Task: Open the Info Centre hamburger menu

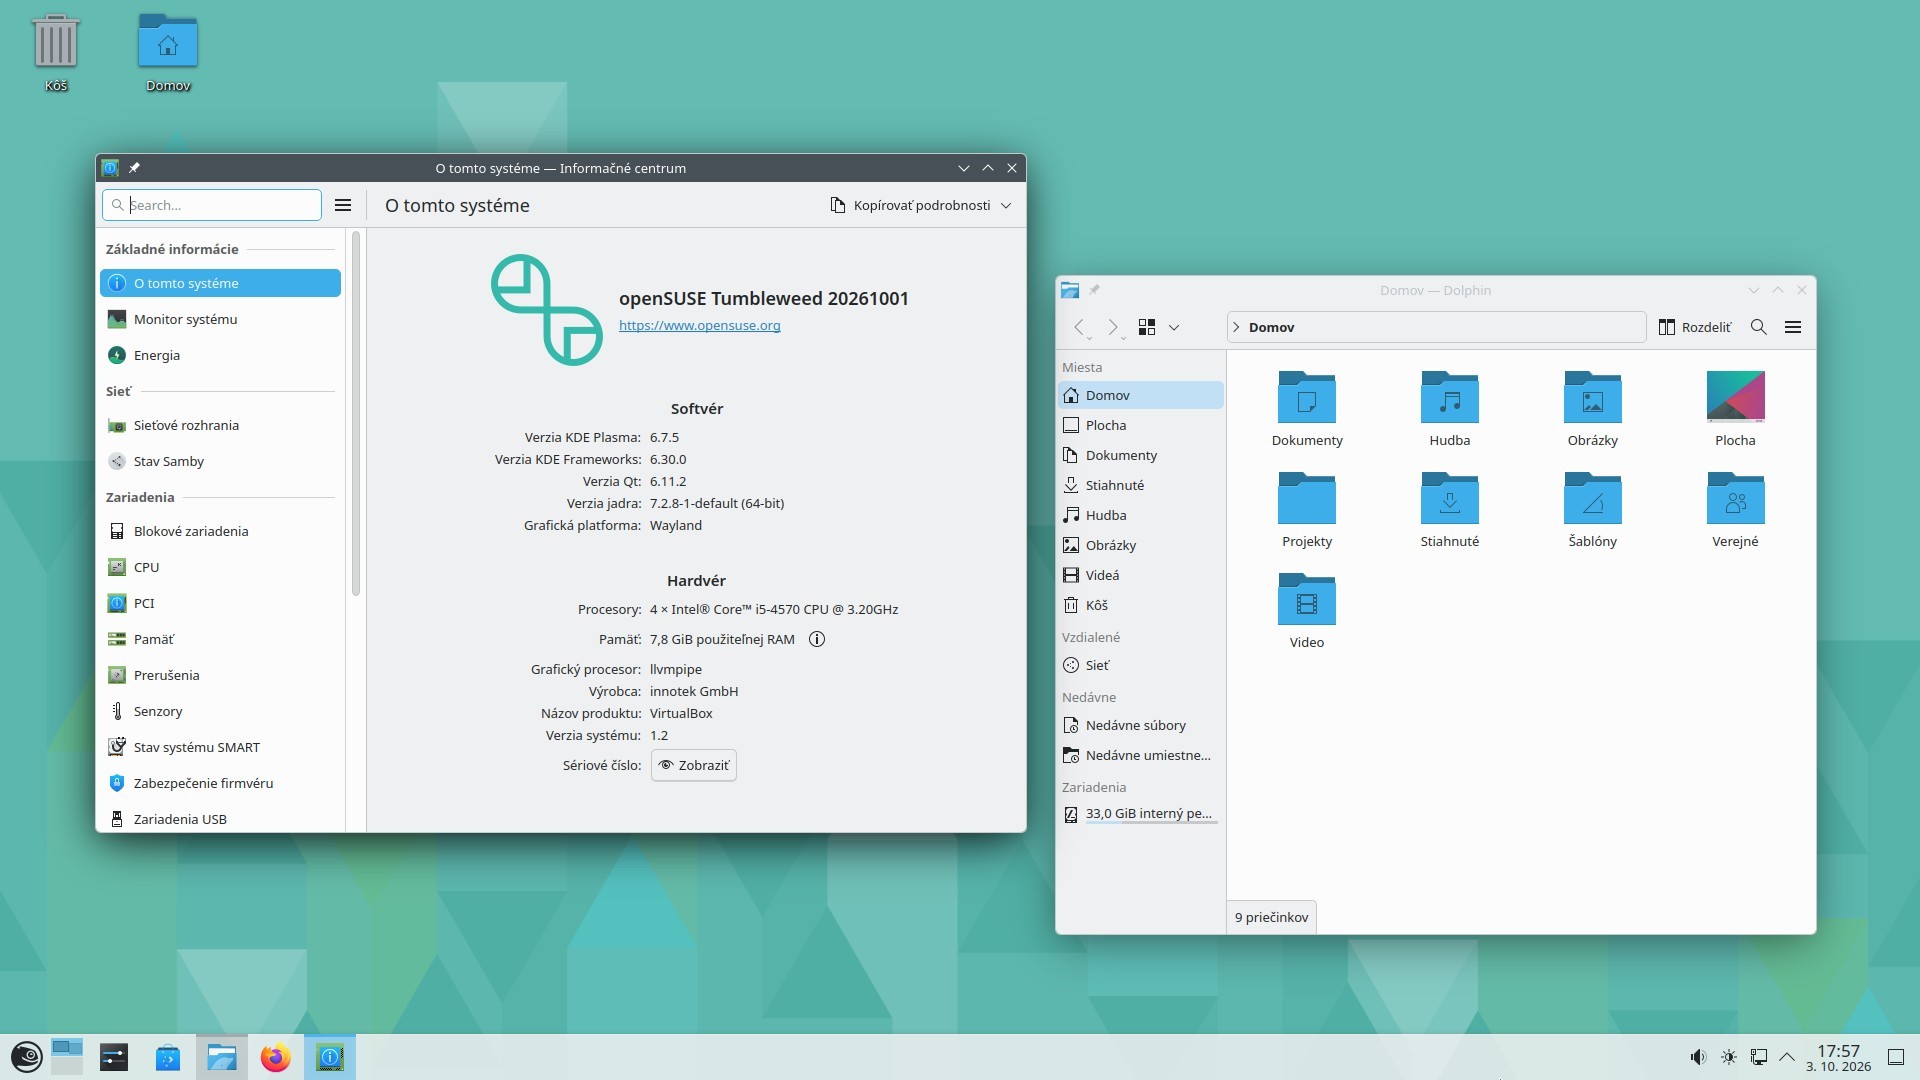Action: click(343, 205)
